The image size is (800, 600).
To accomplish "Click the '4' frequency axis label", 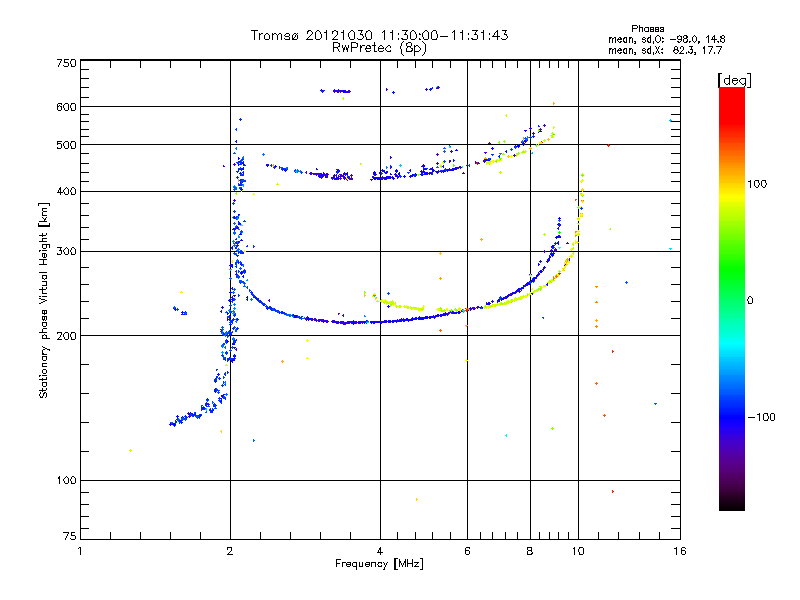I will [380, 551].
